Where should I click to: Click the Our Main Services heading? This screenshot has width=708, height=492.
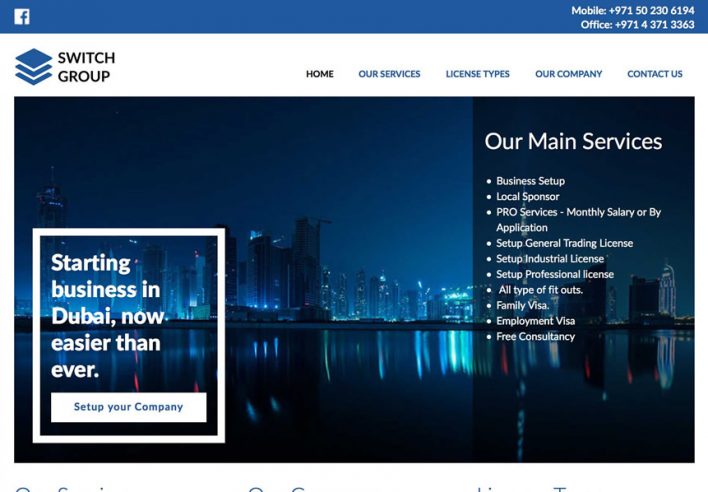573,141
